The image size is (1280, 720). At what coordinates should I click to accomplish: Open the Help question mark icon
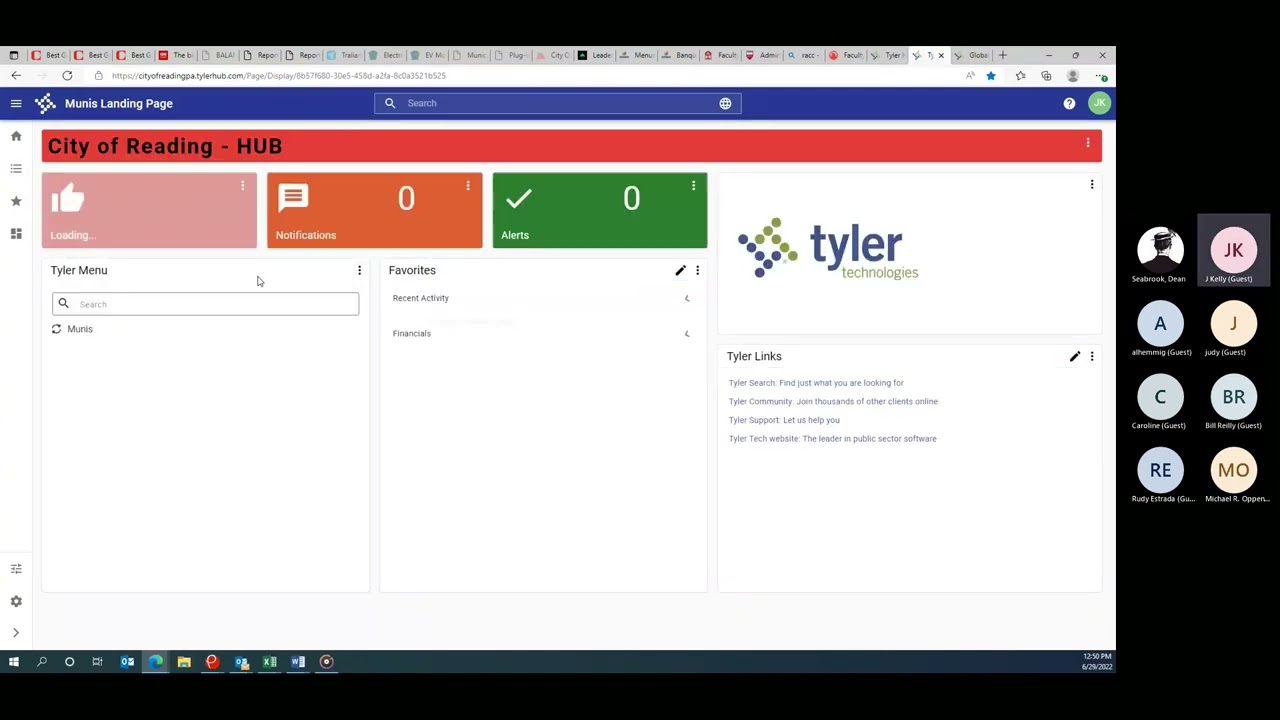click(1069, 103)
